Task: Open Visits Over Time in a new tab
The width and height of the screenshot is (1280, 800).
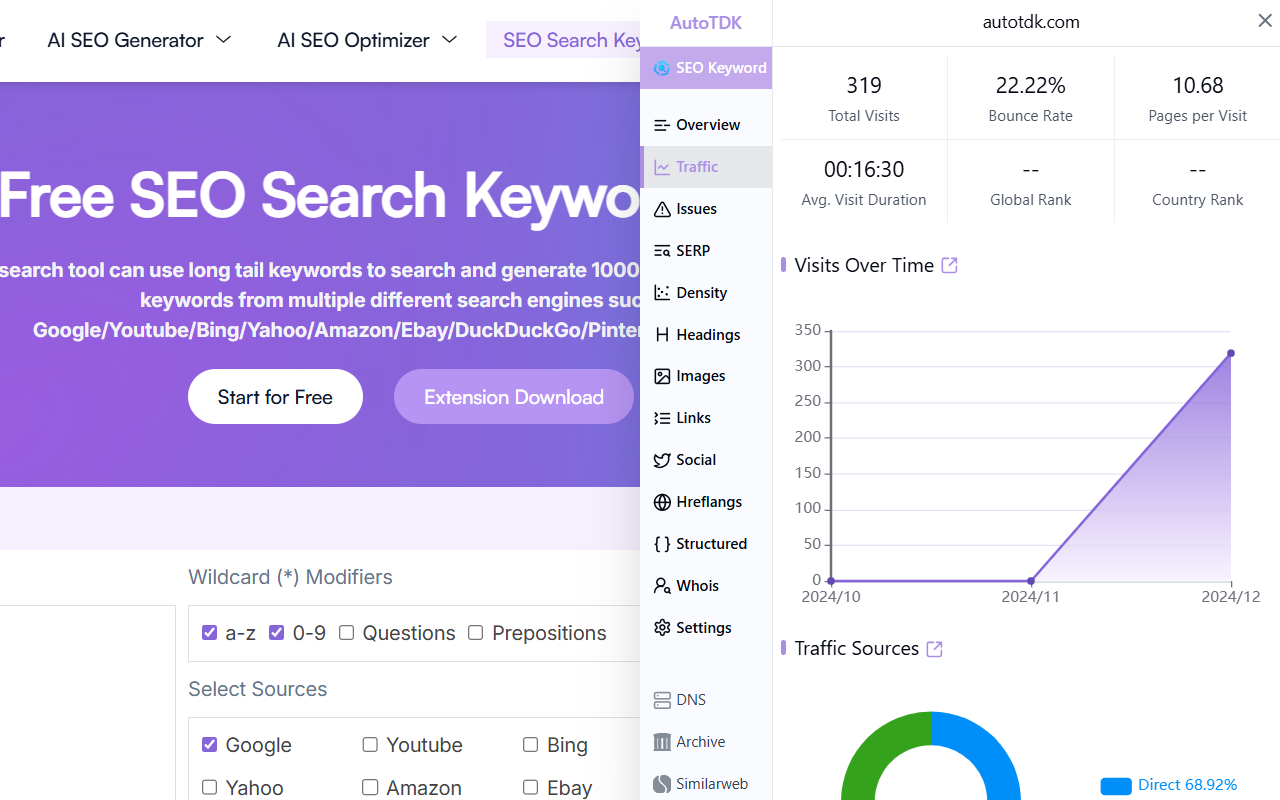Action: coord(947,264)
